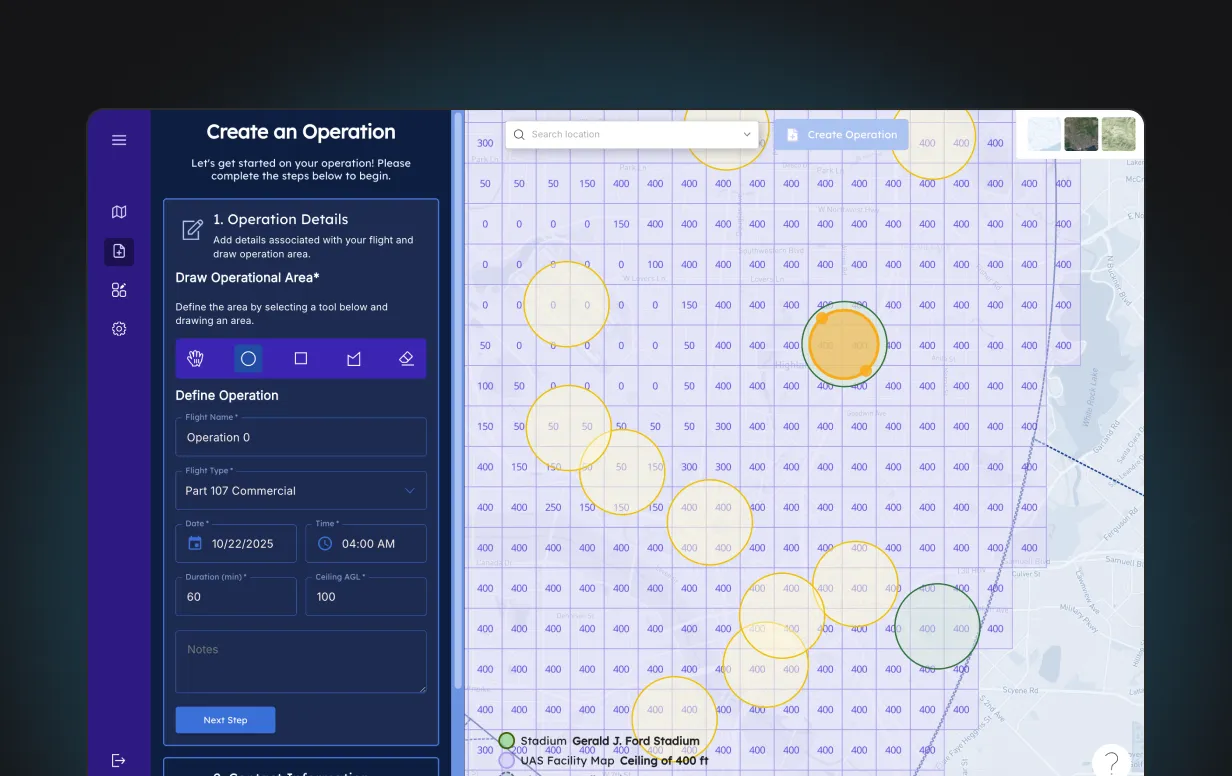
Task: Open the clock icon in Time field
Action: point(325,544)
